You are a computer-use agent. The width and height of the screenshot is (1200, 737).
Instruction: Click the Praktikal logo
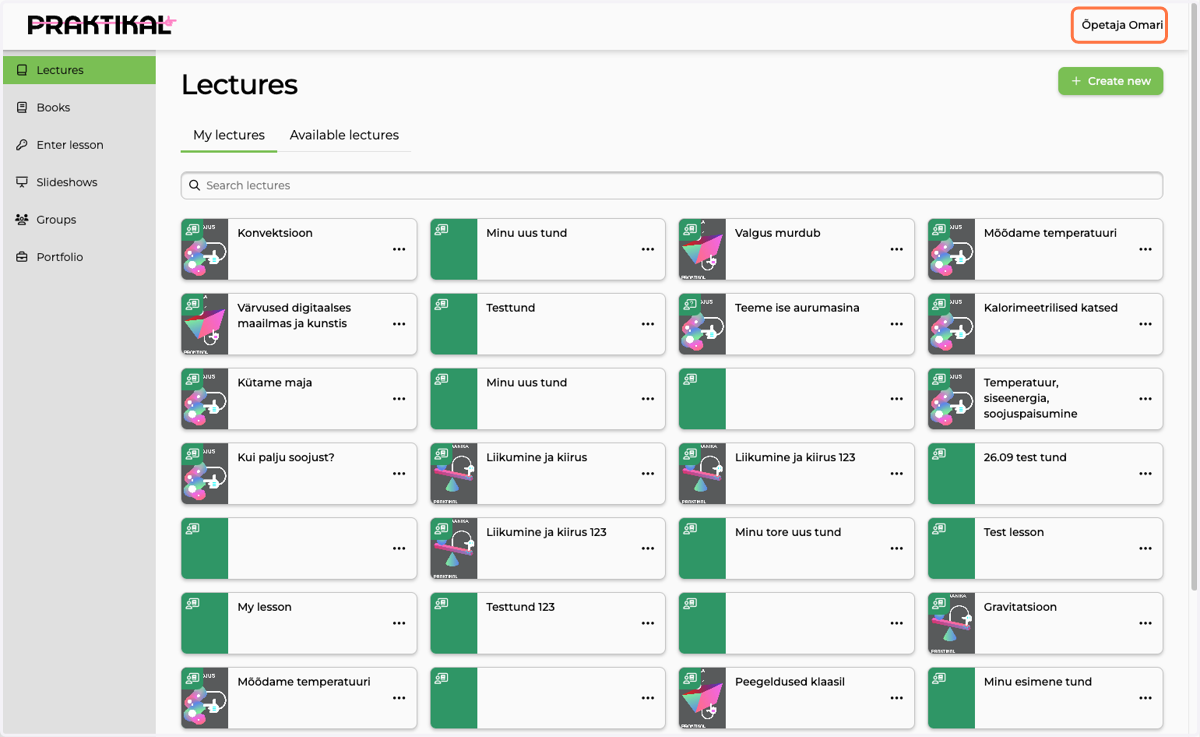click(102, 25)
